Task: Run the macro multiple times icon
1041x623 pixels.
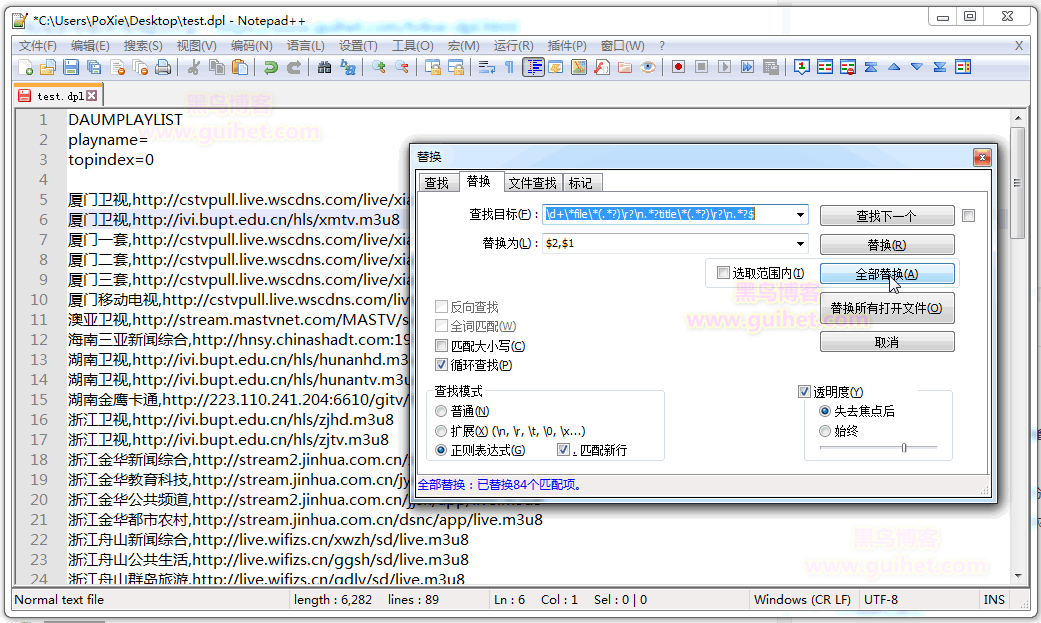Action: click(748, 67)
